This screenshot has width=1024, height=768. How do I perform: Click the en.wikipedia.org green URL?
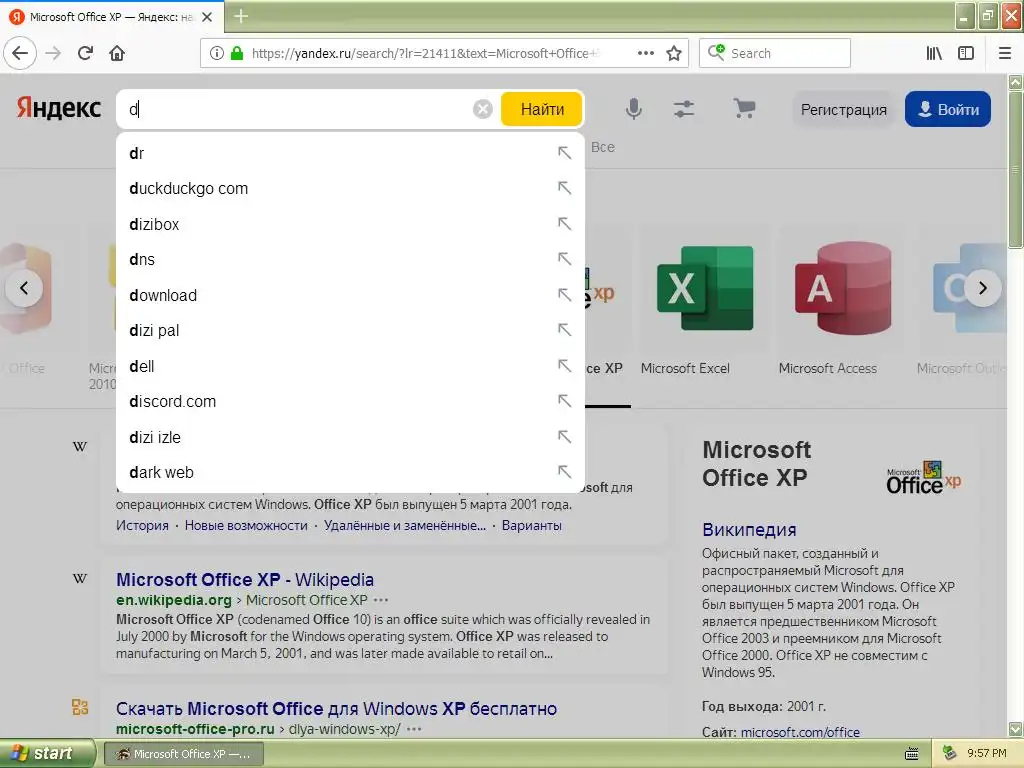click(x=174, y=600)
